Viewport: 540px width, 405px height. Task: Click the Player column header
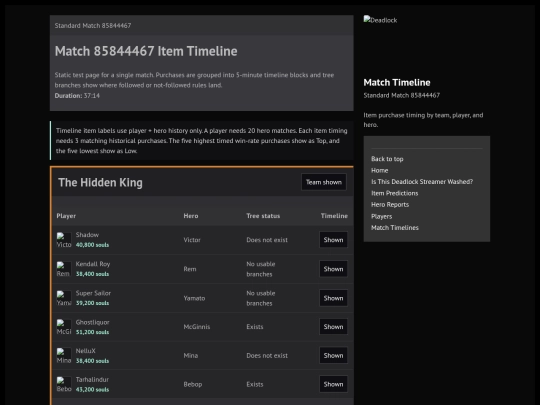(x=66, y=216)
